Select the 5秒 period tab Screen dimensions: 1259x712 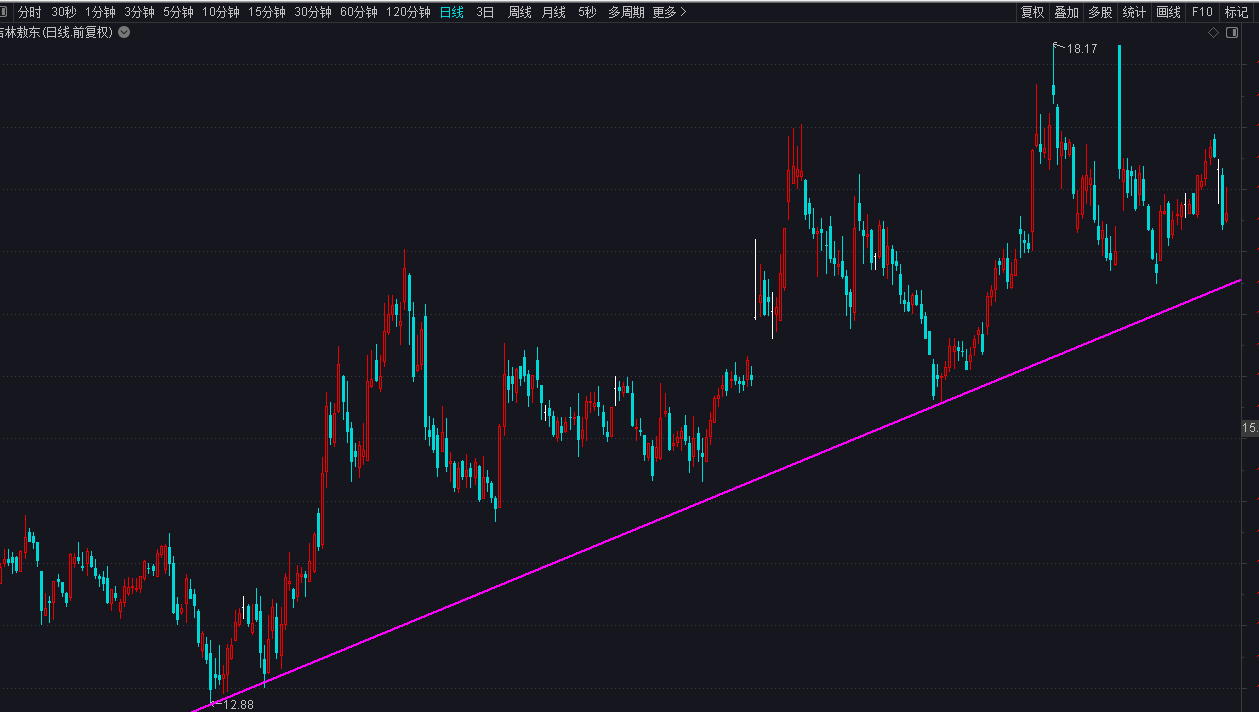587,12
